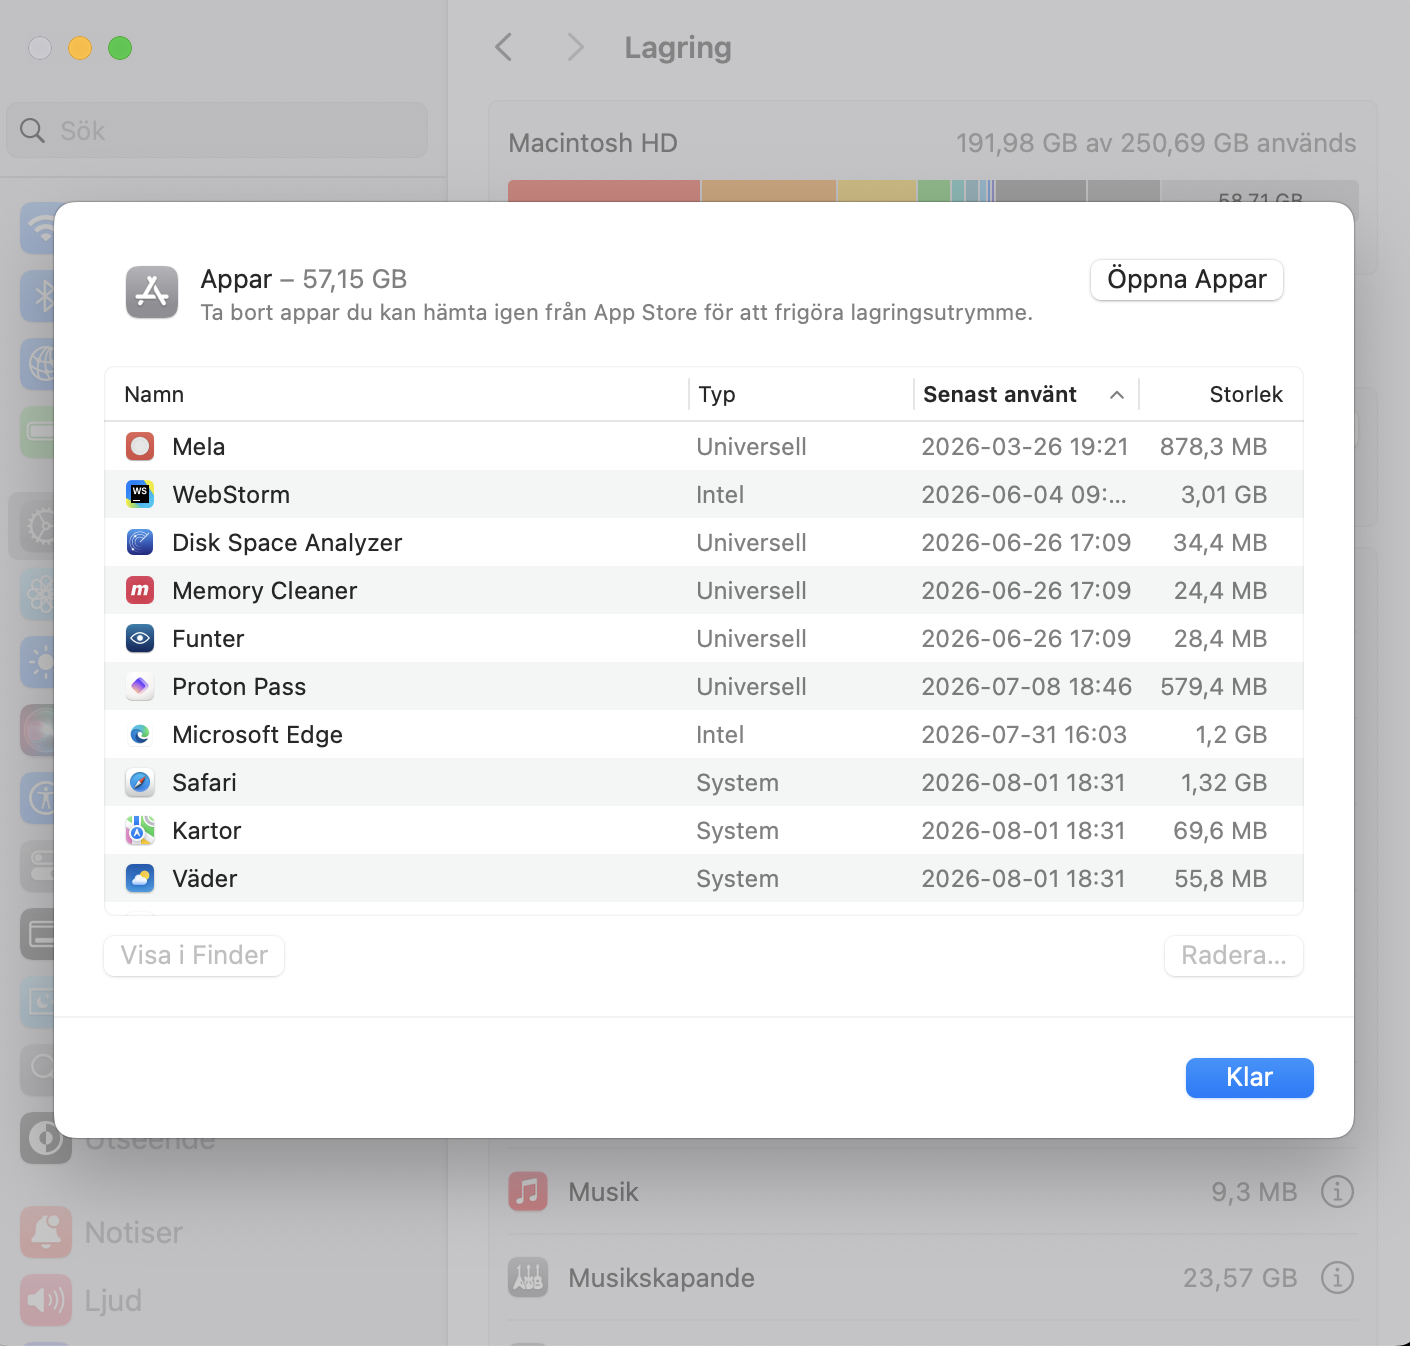The height and width of the screenshot is (1346, 1410).
Task: Select the Väder weather icon
Action: [x=140, y=878]
